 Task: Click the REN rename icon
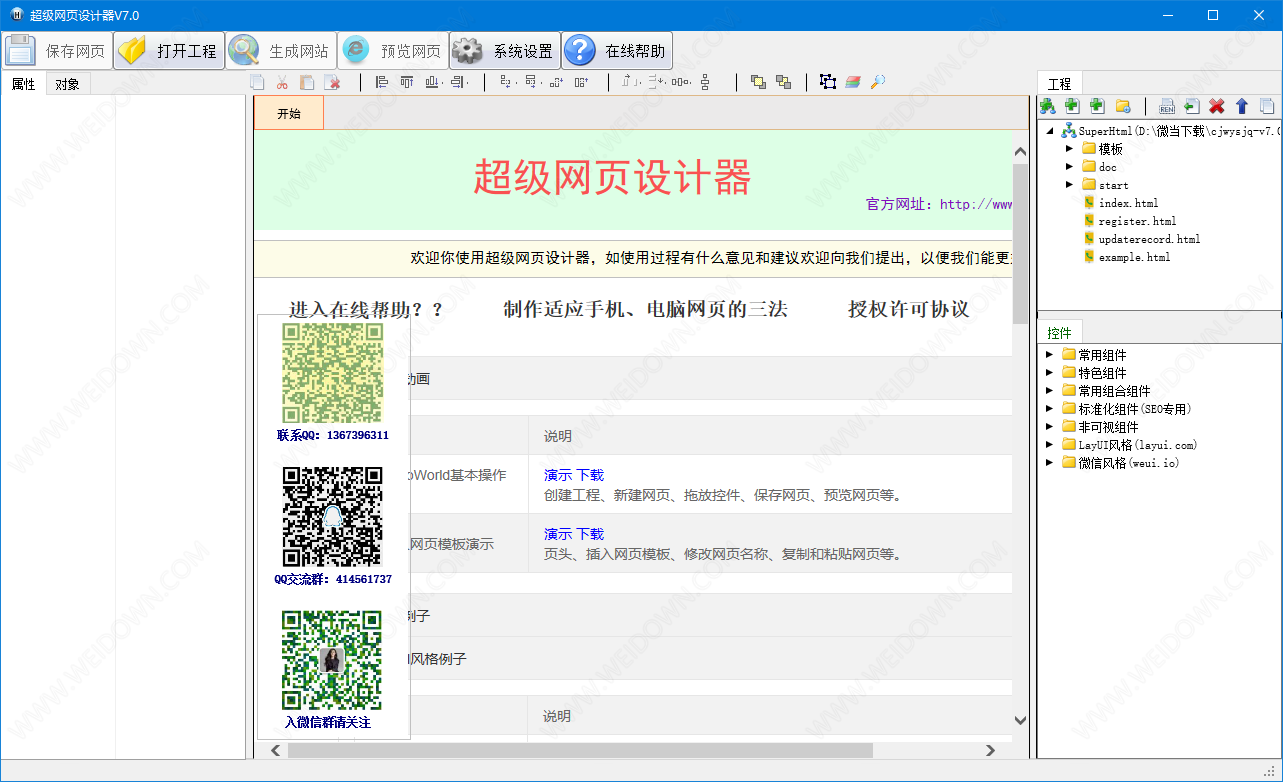coord(1166,106)
